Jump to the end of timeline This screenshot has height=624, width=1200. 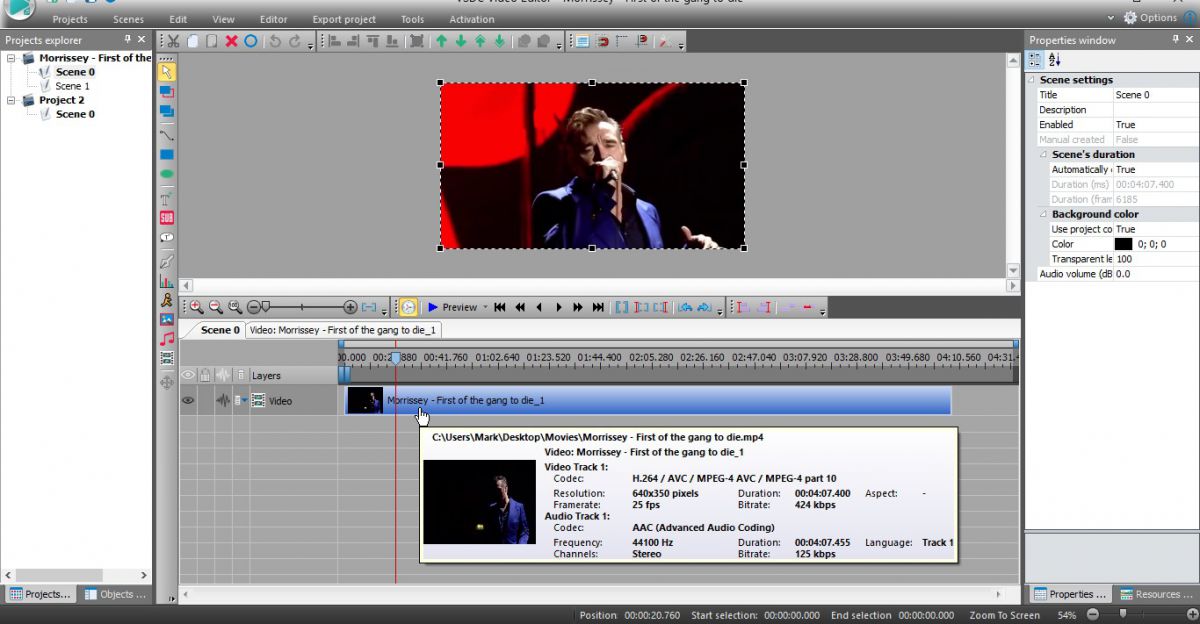(x=598, y=307)
